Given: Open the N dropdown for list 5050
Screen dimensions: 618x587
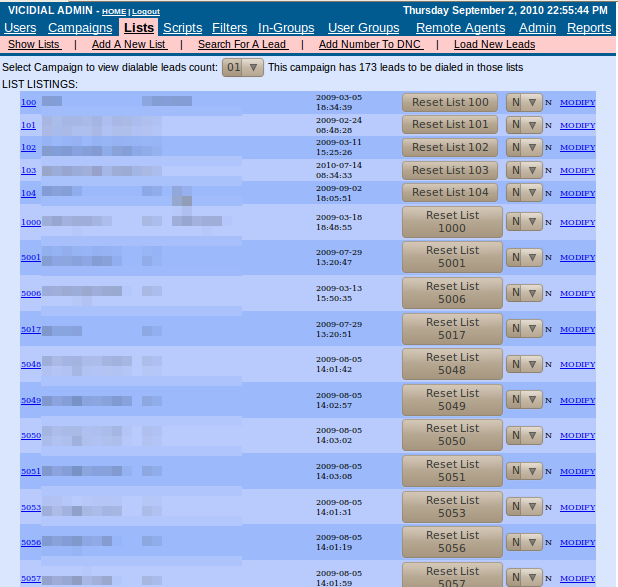Looking at the screenshot, I should coord(524,435).
